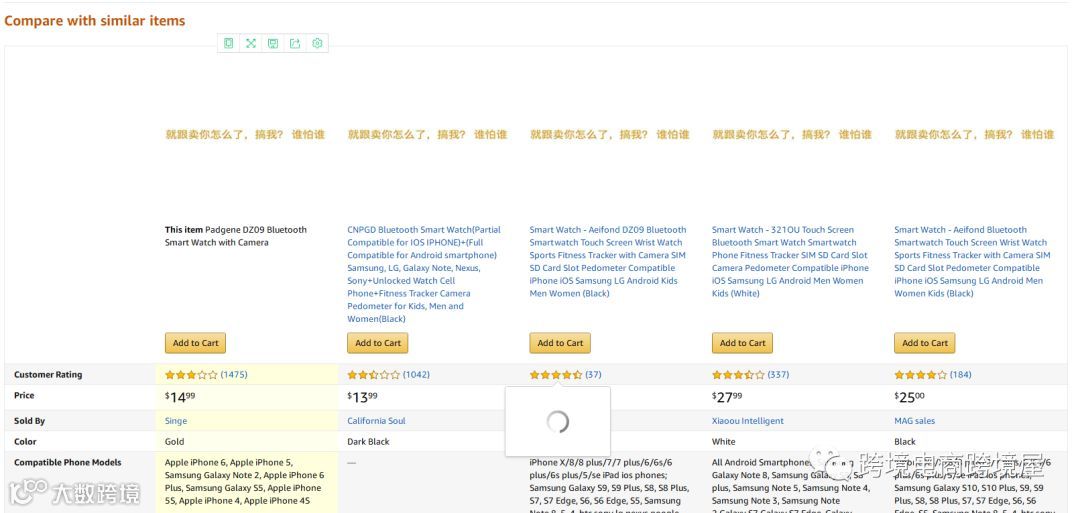The image size is (1080, 513).
Task: Open the seller link Singe
Action: click(x=176, y=421)
